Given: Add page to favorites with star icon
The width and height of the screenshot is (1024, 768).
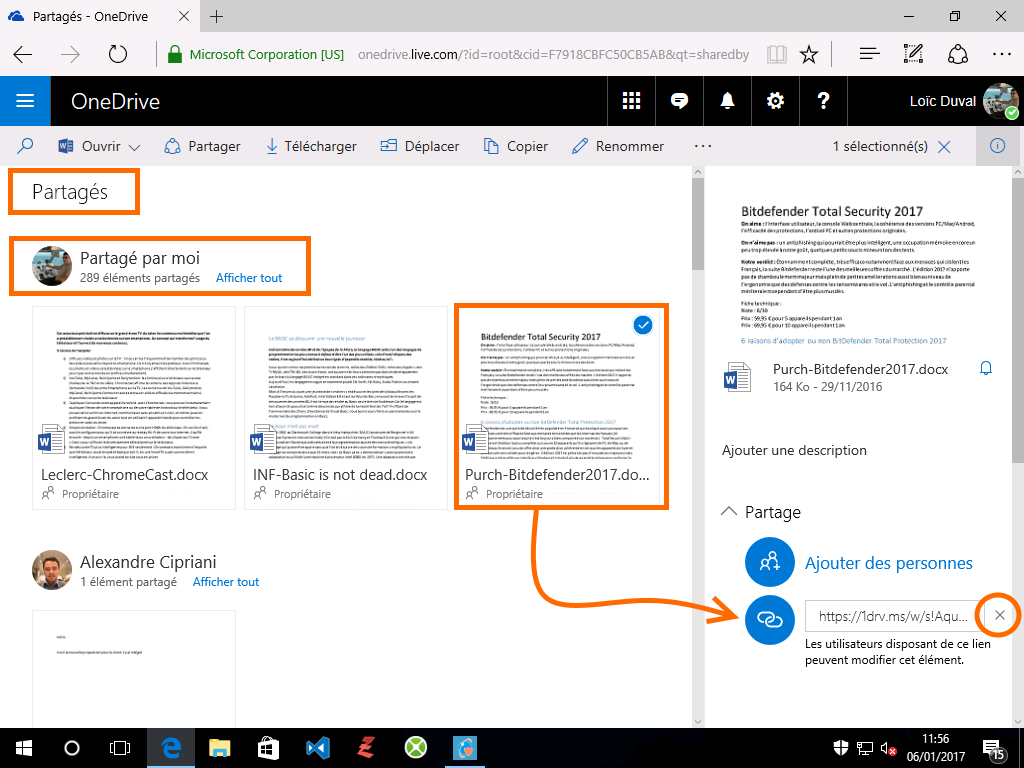Looking at the screenshot, I should [x=809, y=55].
